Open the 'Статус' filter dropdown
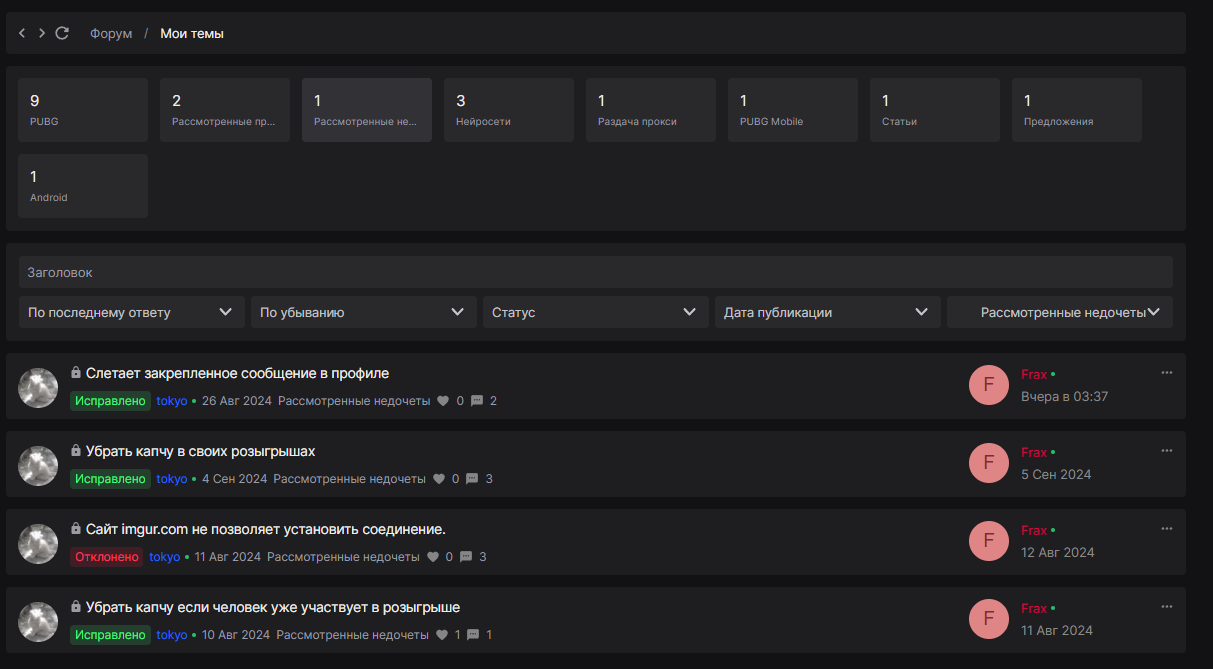1213x669 pixels. pos(594,312)
